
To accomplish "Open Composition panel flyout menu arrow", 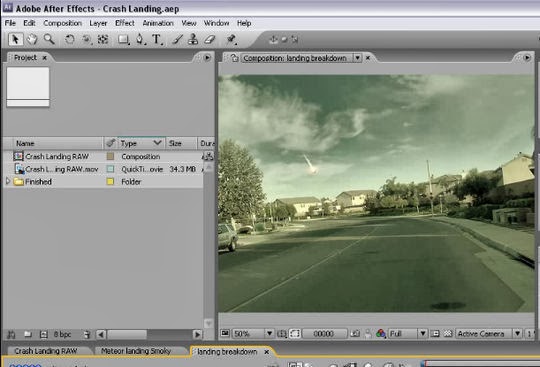I will tap(527, 57).
